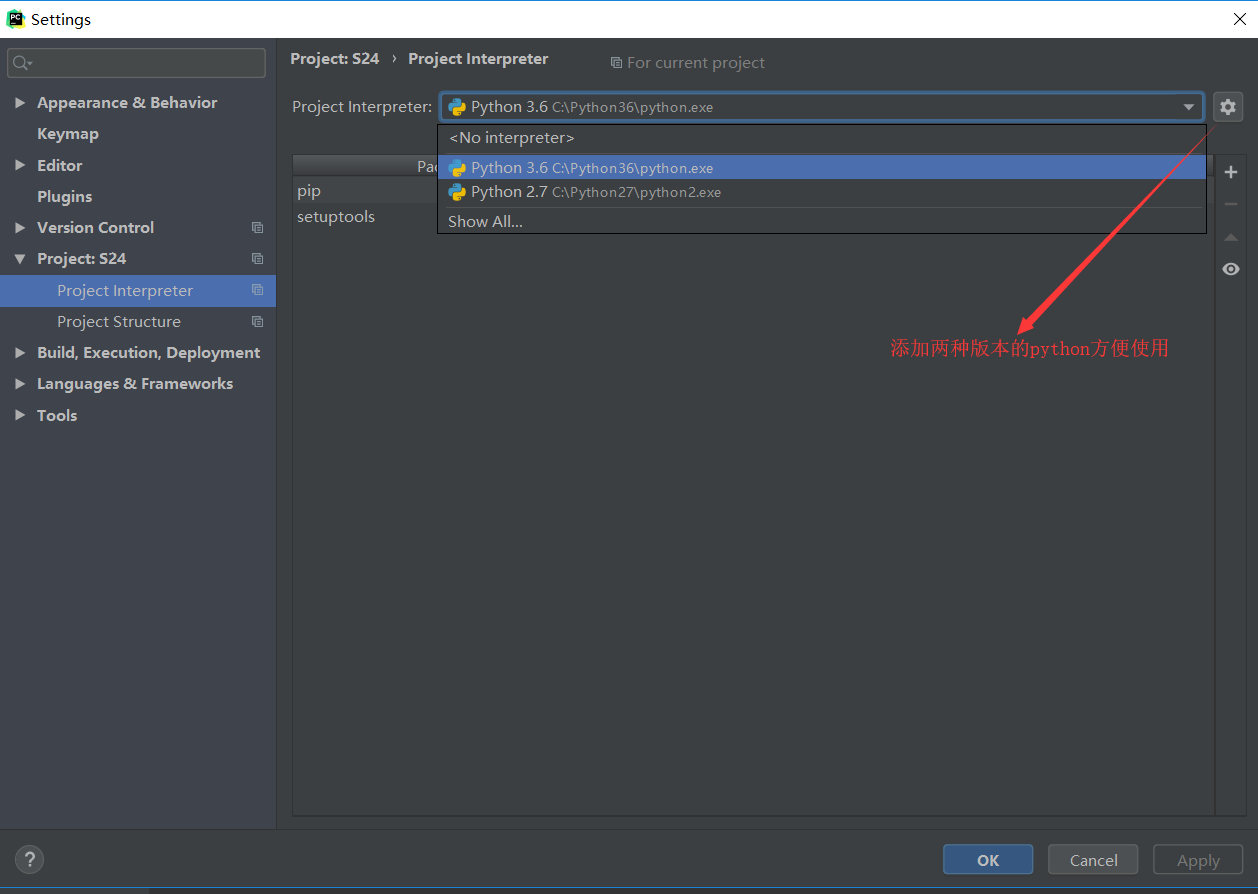Click the minus icon to uninstall package
Screen dimensions: 1258x894
pos(1231,204)
